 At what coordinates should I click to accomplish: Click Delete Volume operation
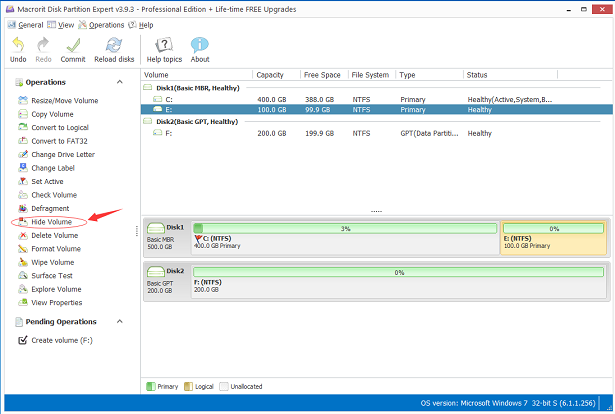pos(48,235)
